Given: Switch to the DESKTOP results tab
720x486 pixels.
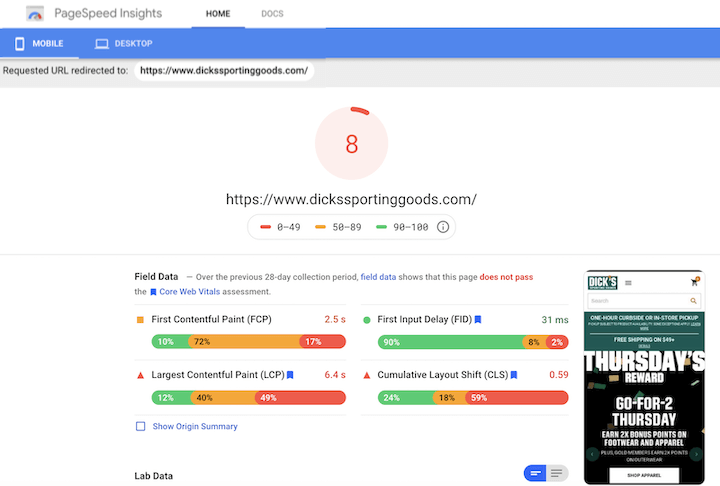Looking at the screenshot, I should [124, 44].
